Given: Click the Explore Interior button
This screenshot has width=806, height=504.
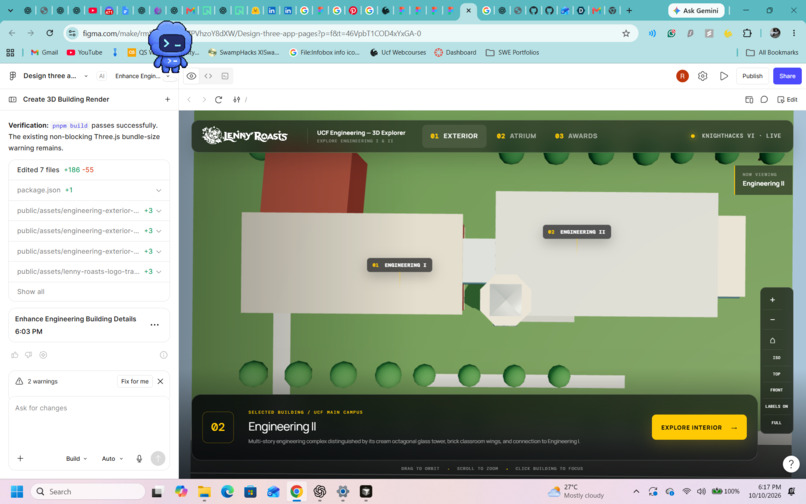Looking at the screenshot, I should 699,427.
